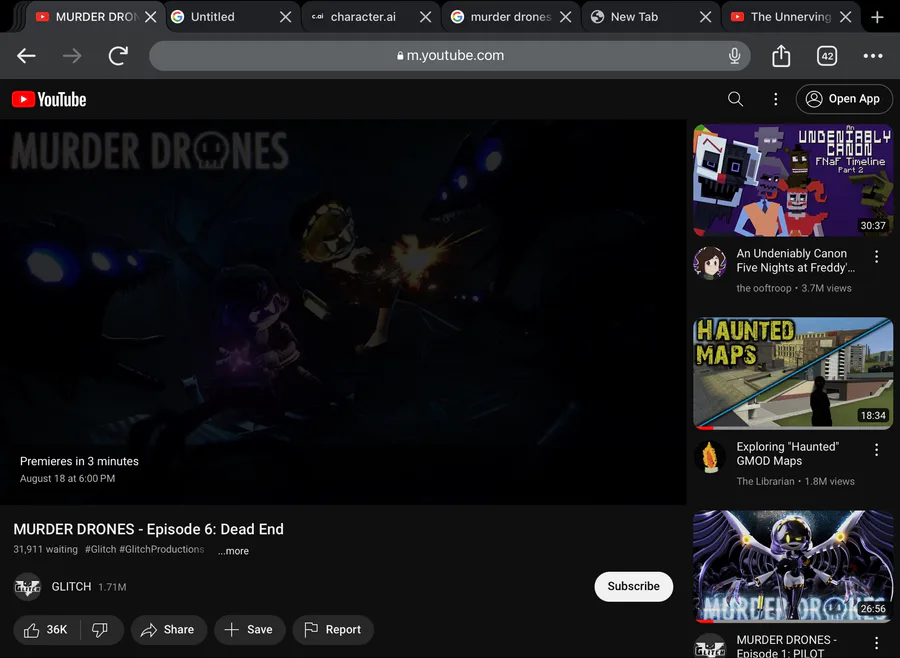Dislike the video with thumbs-down icon
The height and width of the screenshot is (658, 900).
click(x=100, y=630)
